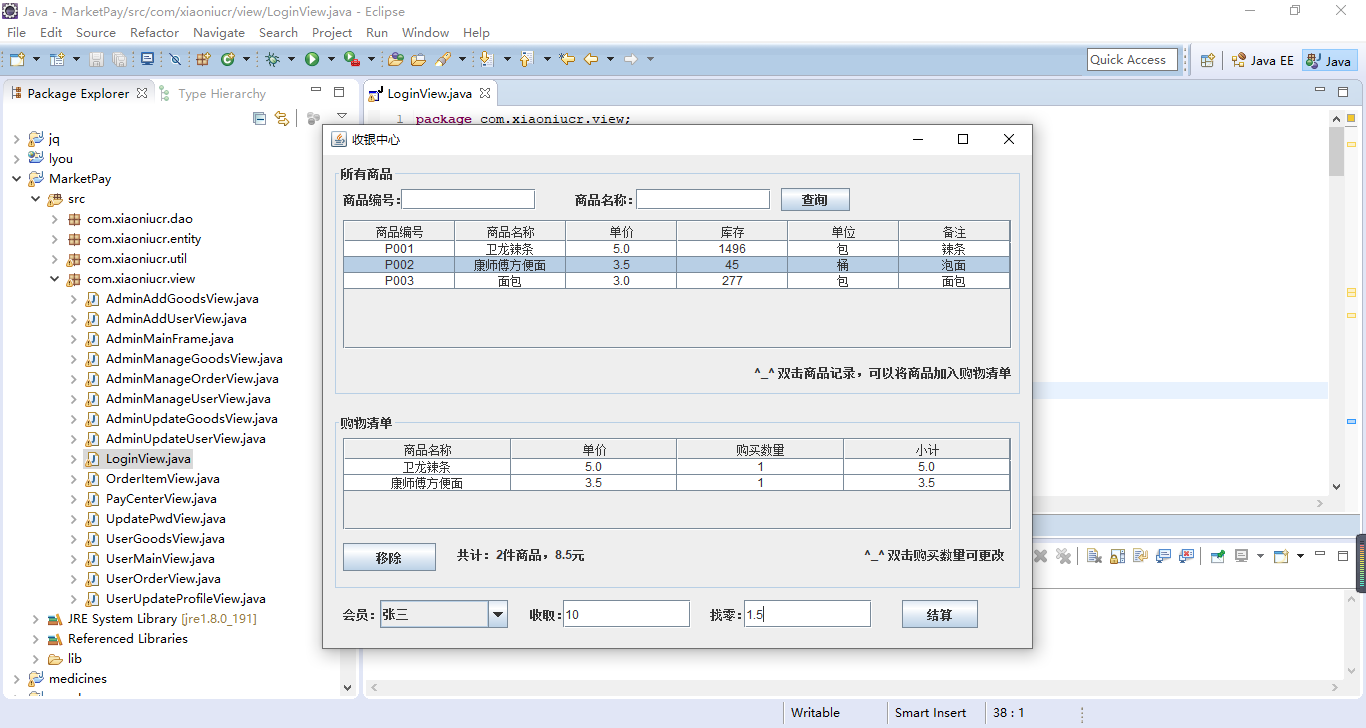Click the Open Perspective icon
This screenshot has height=728, width=1366.
point(1207,60)
